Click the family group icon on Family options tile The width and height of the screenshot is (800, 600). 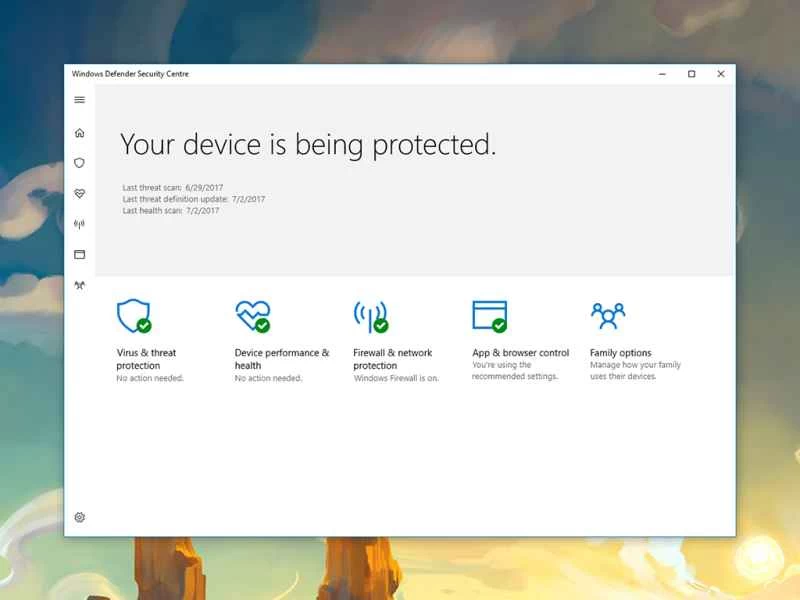tap(608, 315)
